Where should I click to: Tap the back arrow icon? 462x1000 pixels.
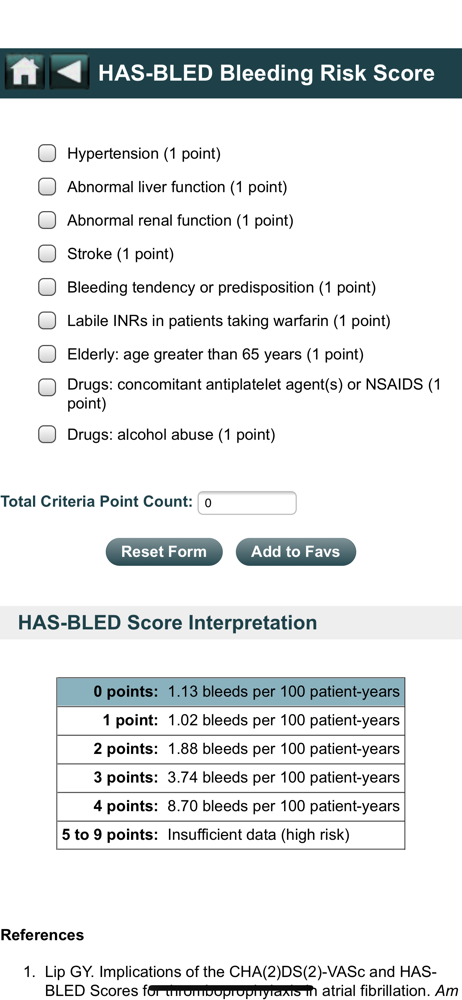(x=69, y=72)
